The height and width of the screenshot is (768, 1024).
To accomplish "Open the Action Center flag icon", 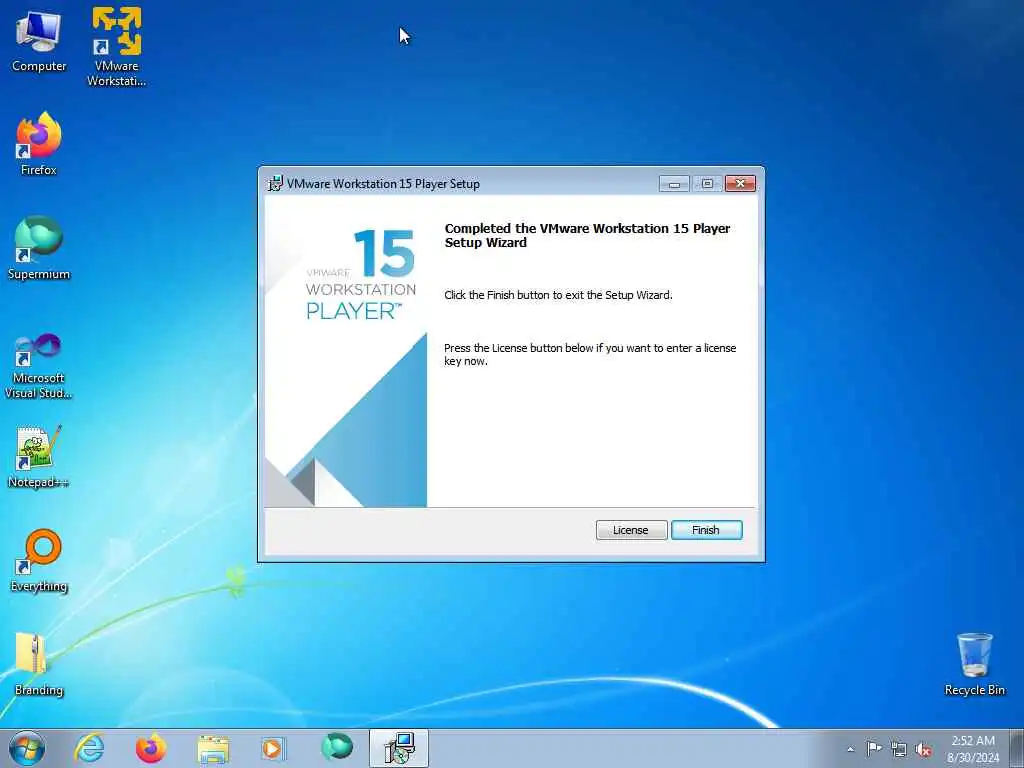I will [x=874, y=748].
